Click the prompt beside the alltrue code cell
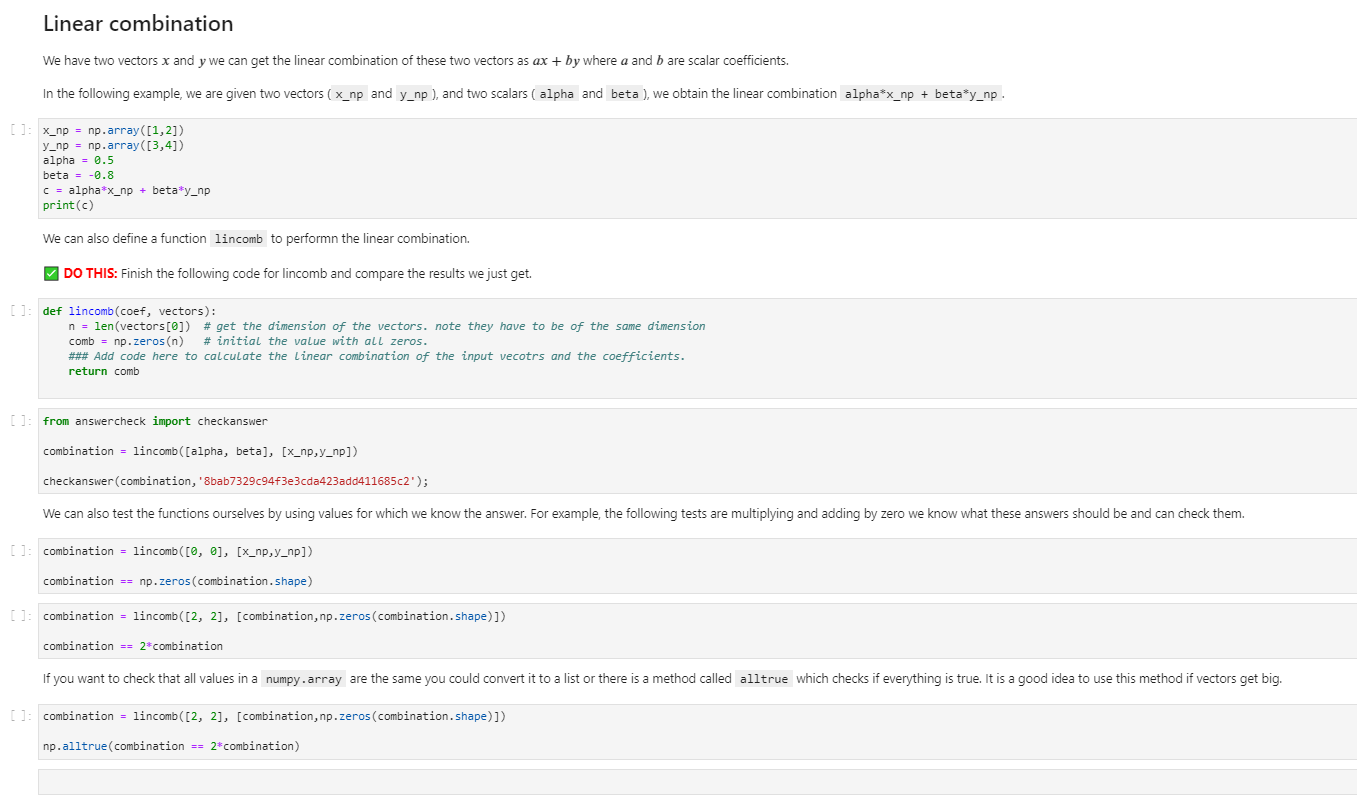The height and width of the screenshot is (797, 1357). click(18, 715)
